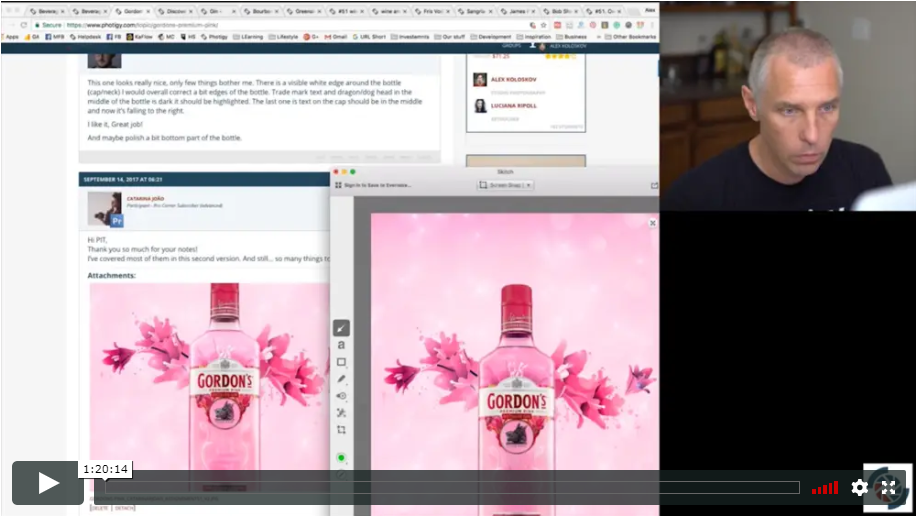Open the G+ bookmark
916x516 pixels.
[311, 37]
